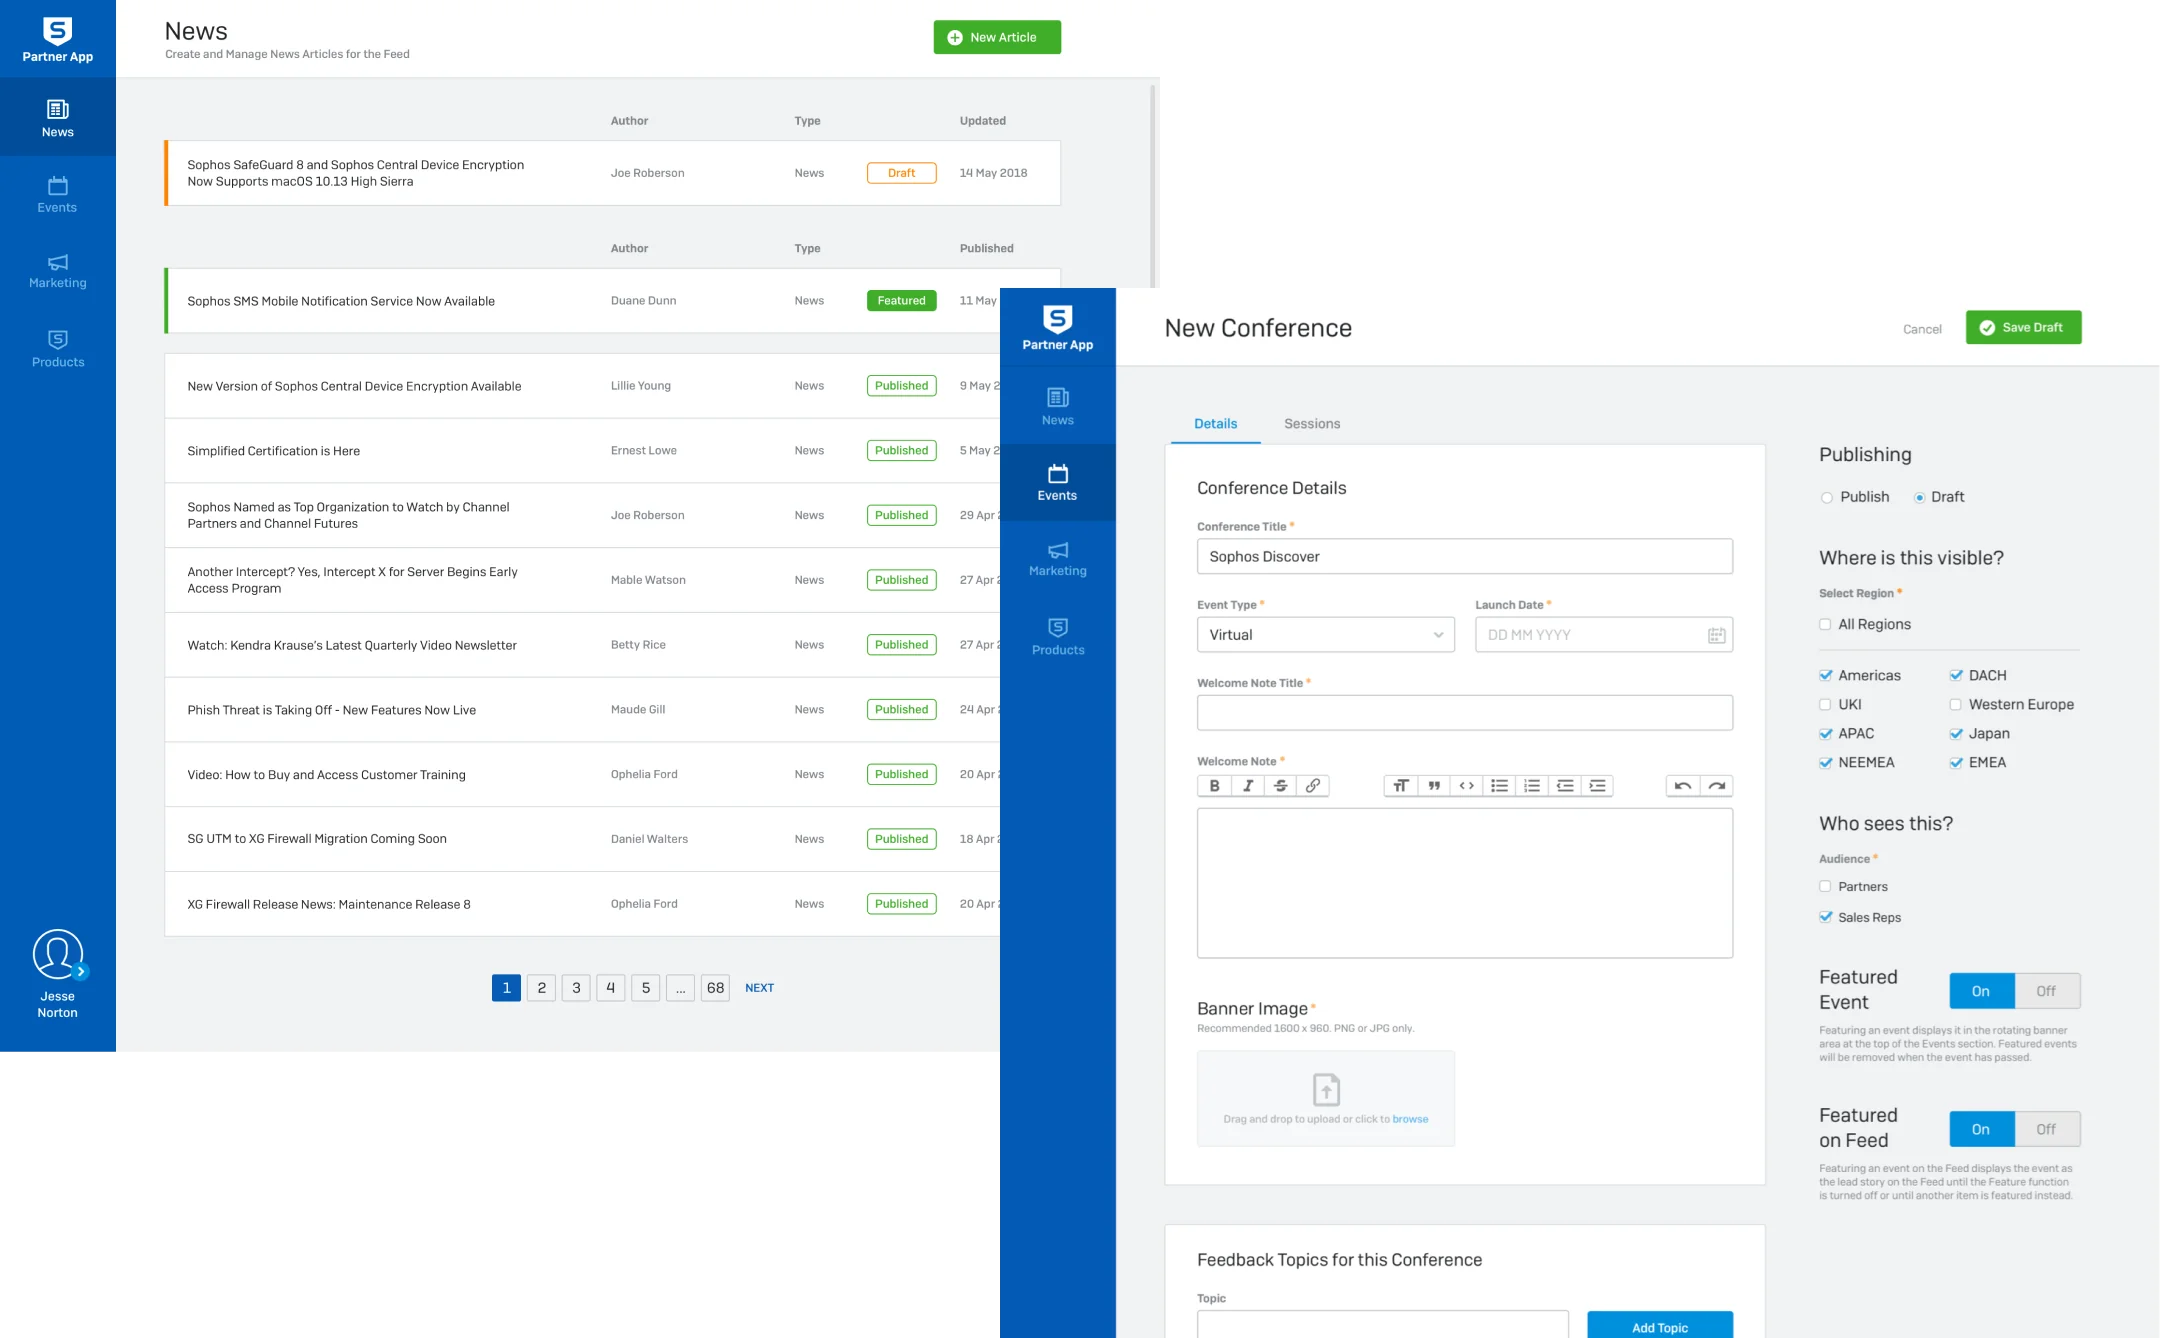Click the Welcome Note Title input field

1464,713
